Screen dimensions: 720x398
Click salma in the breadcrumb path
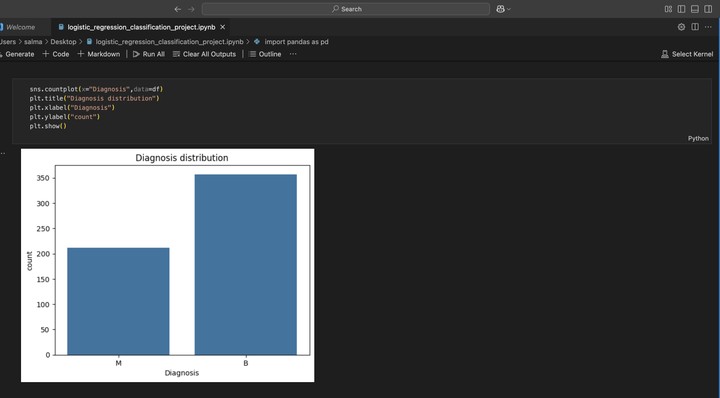point(33,41)
